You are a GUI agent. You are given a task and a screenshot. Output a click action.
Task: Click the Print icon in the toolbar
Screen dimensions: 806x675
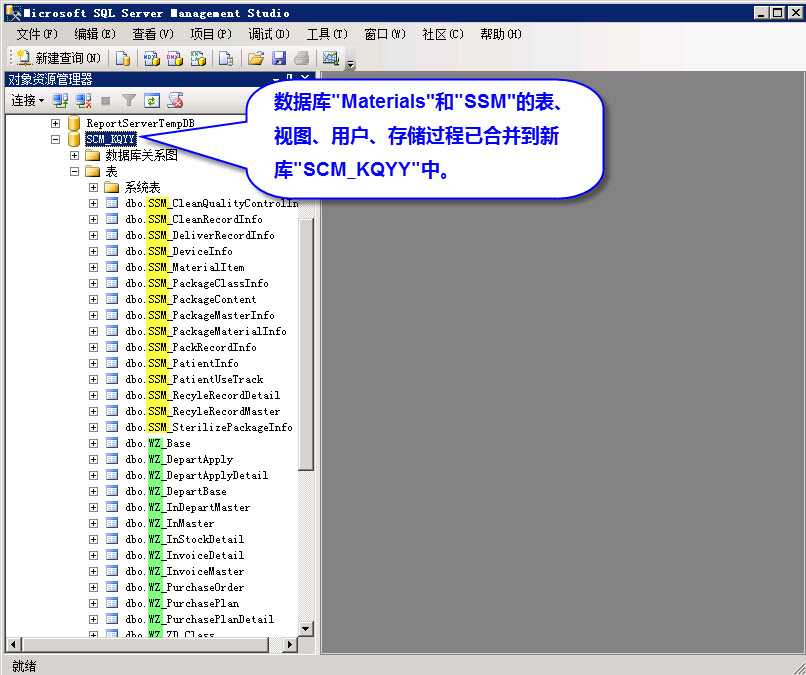(302, 58)
